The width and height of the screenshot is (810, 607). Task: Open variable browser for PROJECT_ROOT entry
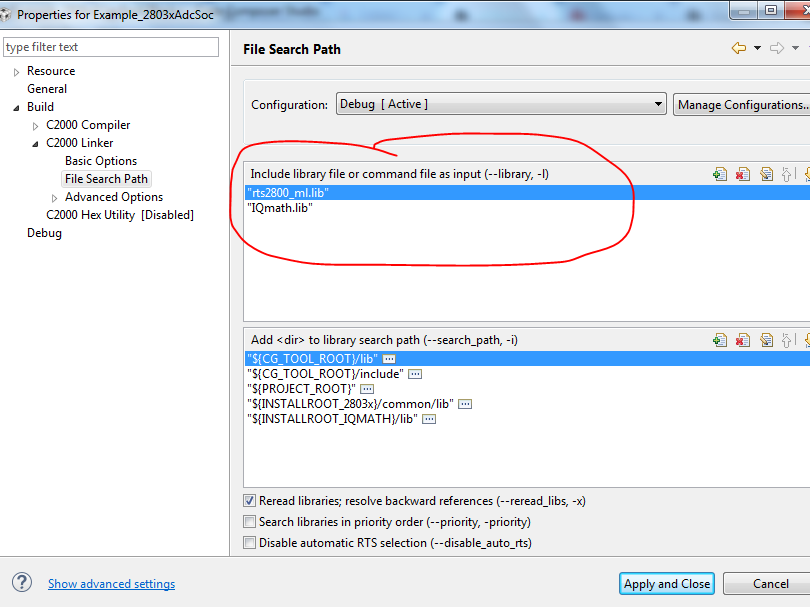tap(367, 389)
